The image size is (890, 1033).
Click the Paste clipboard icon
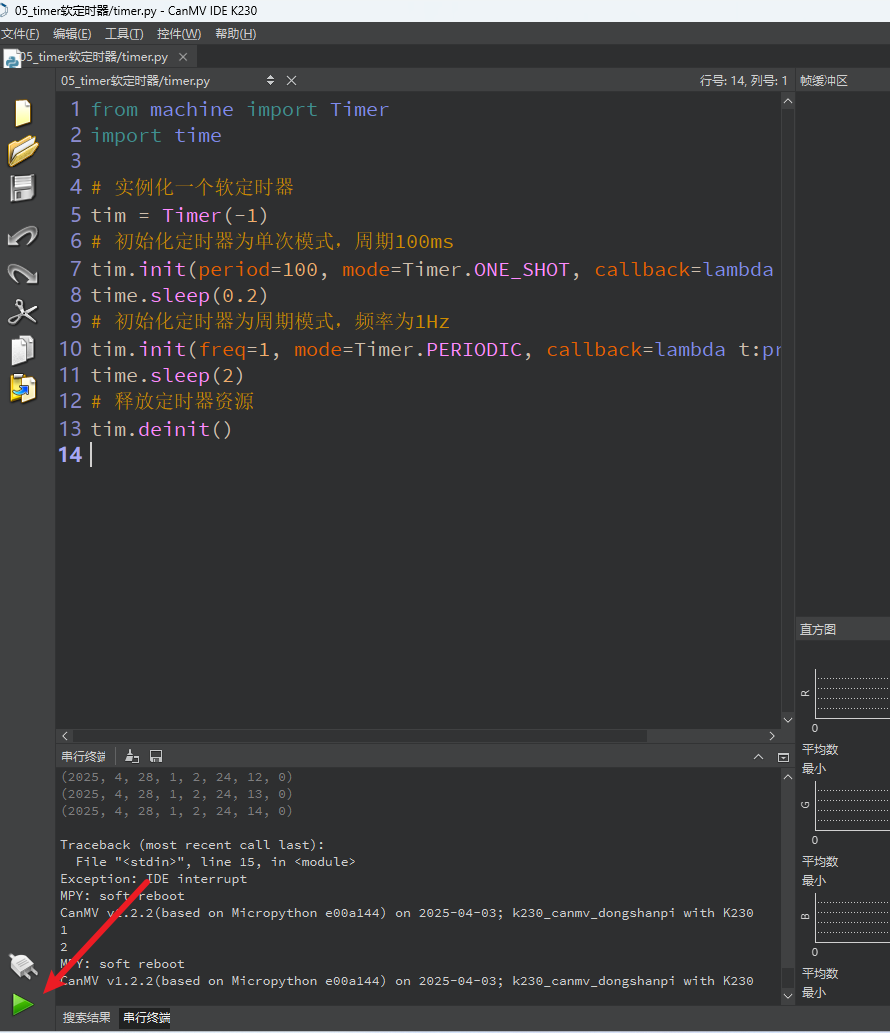click(x=23, y=388)
